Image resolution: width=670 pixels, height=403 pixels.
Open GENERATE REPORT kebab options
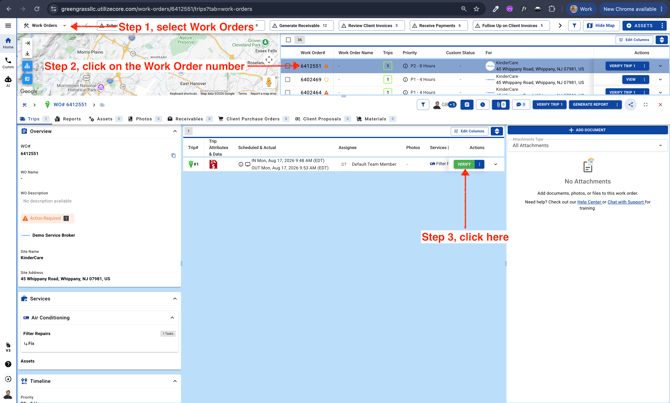pyautogui.click(x=617, y=105)
